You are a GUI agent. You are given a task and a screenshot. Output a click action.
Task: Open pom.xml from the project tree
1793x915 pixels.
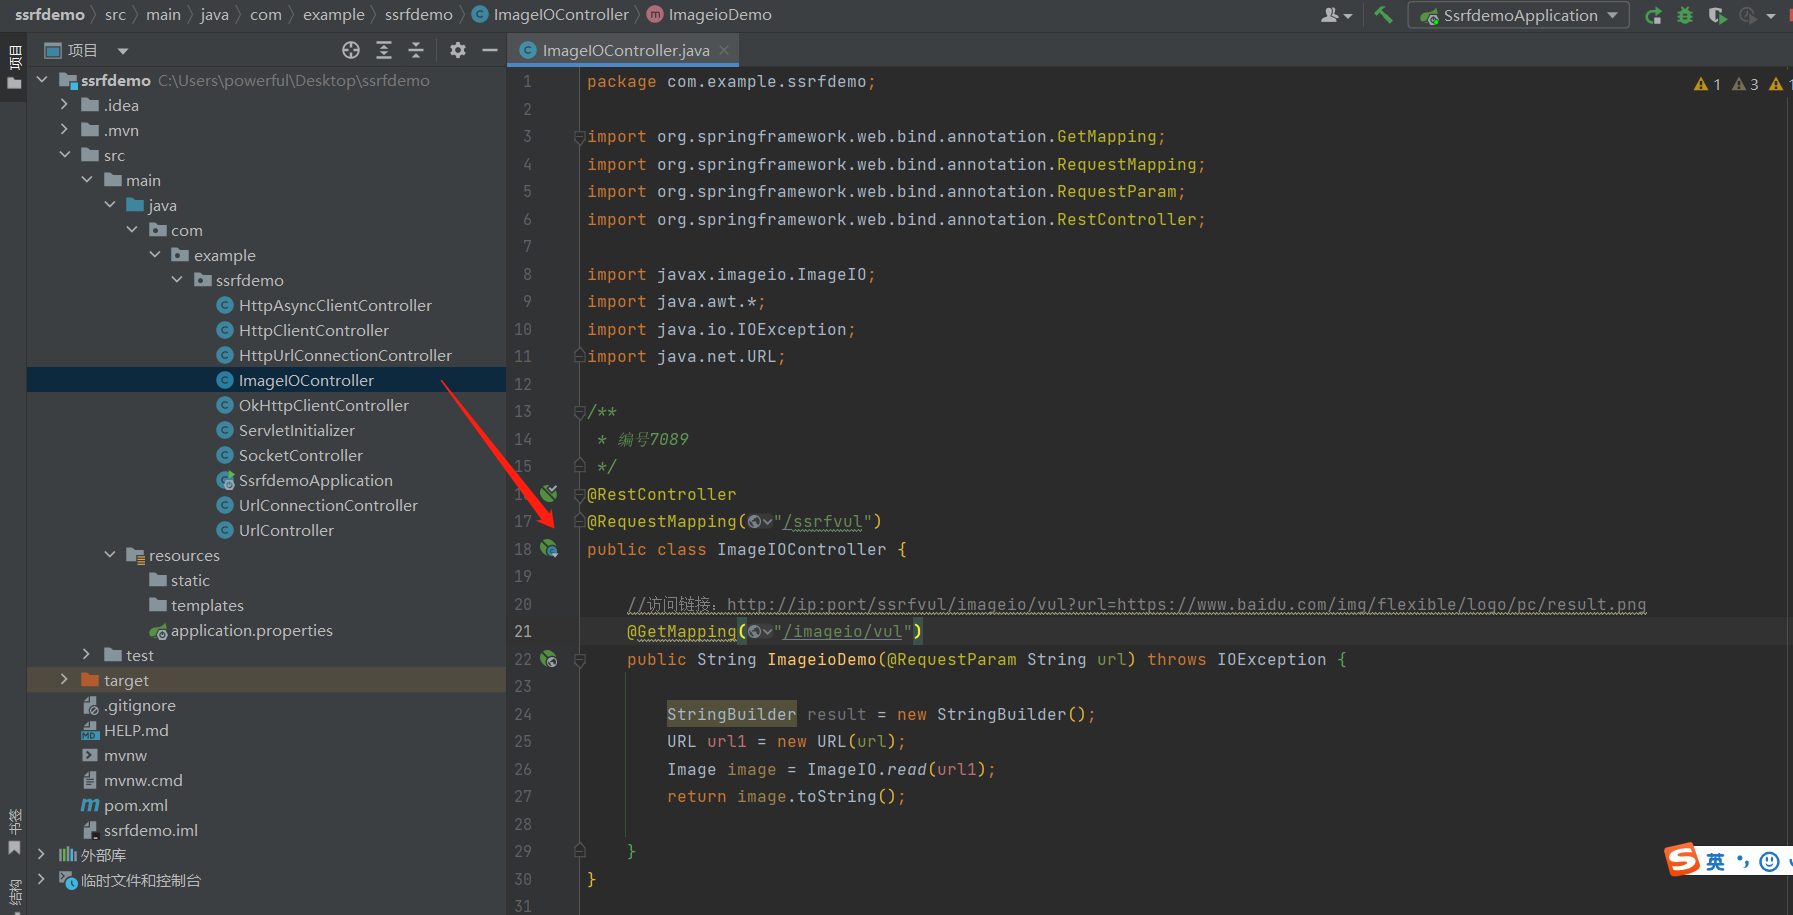tap(135, 805)
